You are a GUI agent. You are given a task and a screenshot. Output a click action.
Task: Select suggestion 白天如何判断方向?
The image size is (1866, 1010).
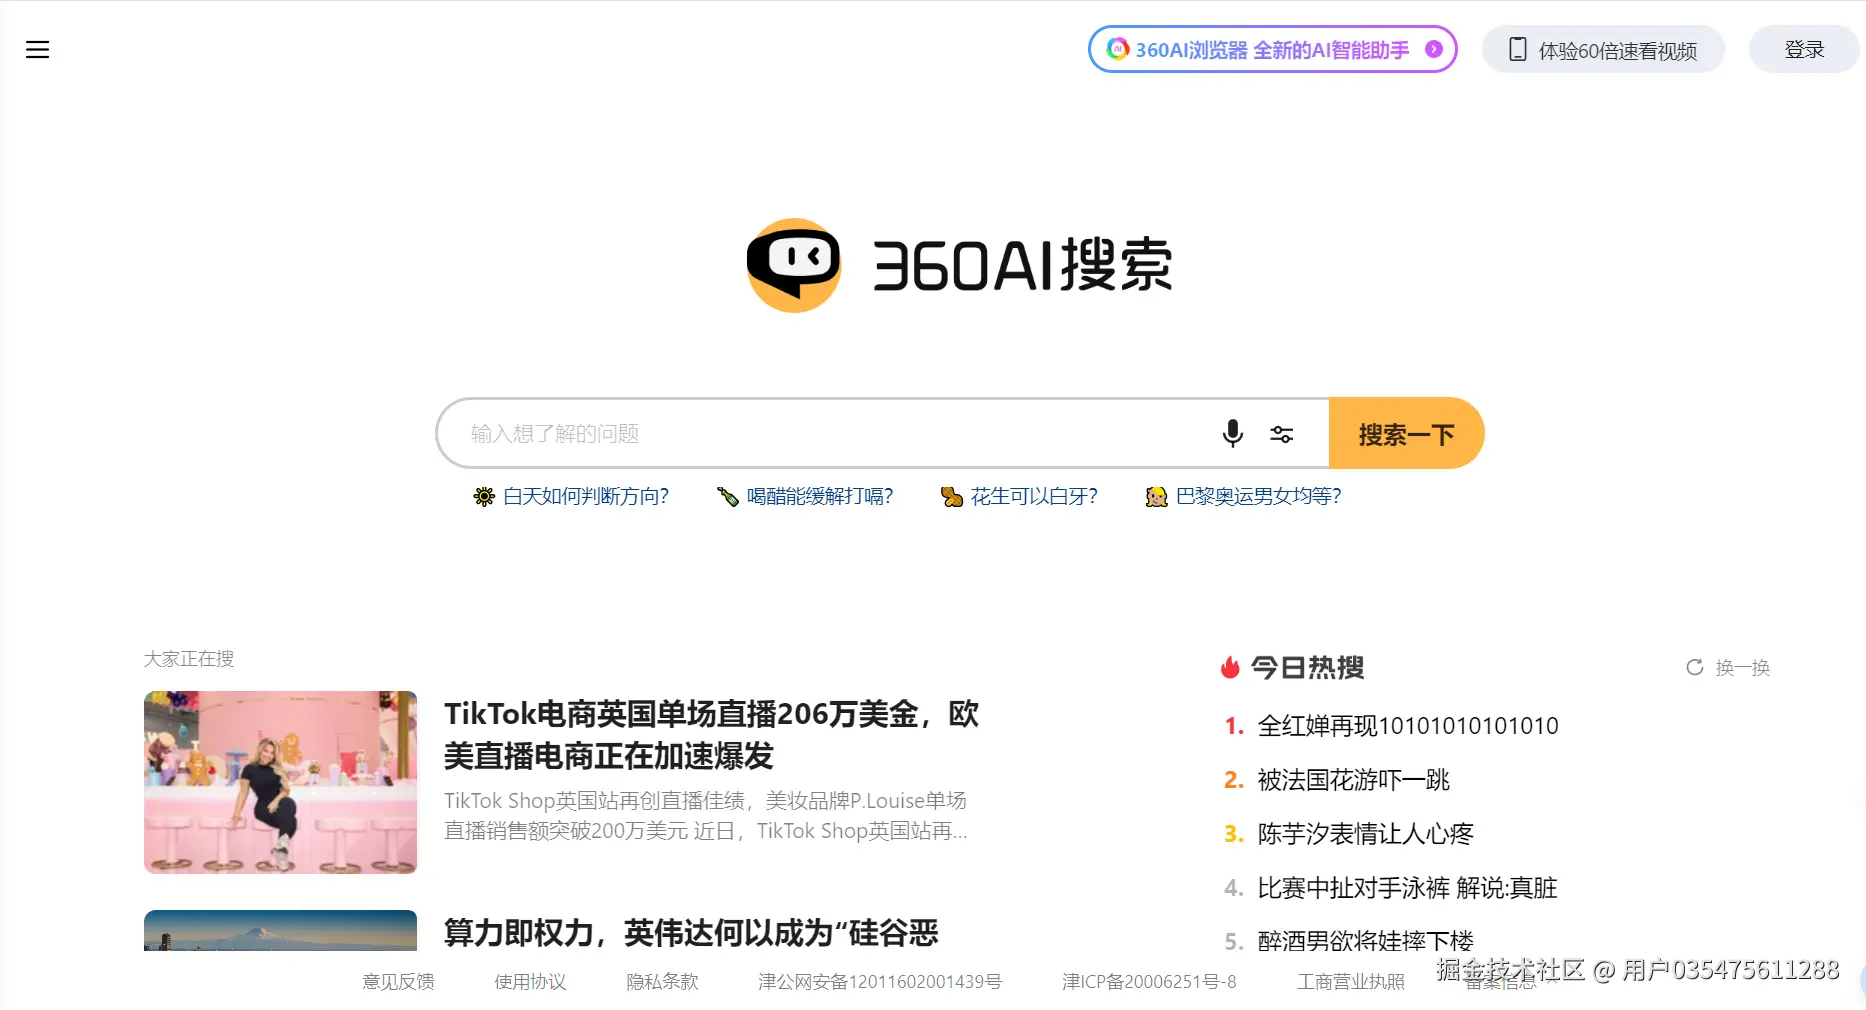pyautogui.click(x=586, y=496)
